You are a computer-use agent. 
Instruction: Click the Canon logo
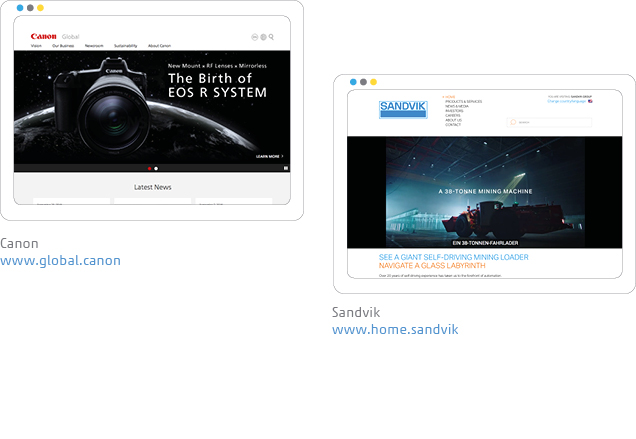[43, 36]
